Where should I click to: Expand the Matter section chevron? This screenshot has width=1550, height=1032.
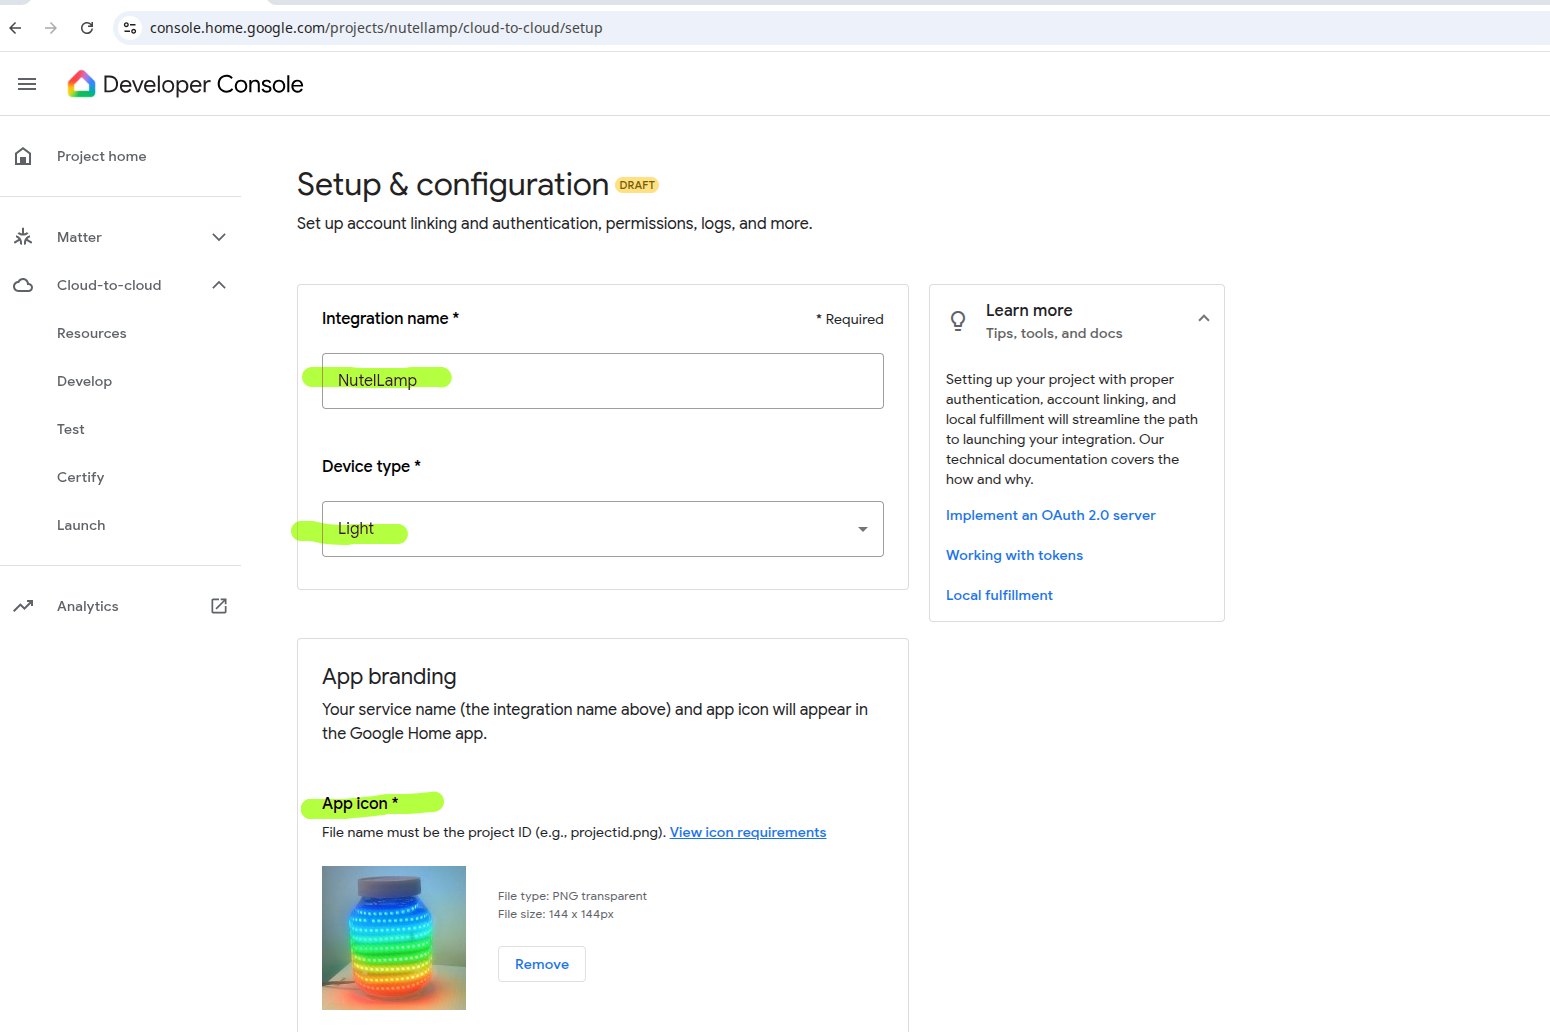[x=219, y=237]
